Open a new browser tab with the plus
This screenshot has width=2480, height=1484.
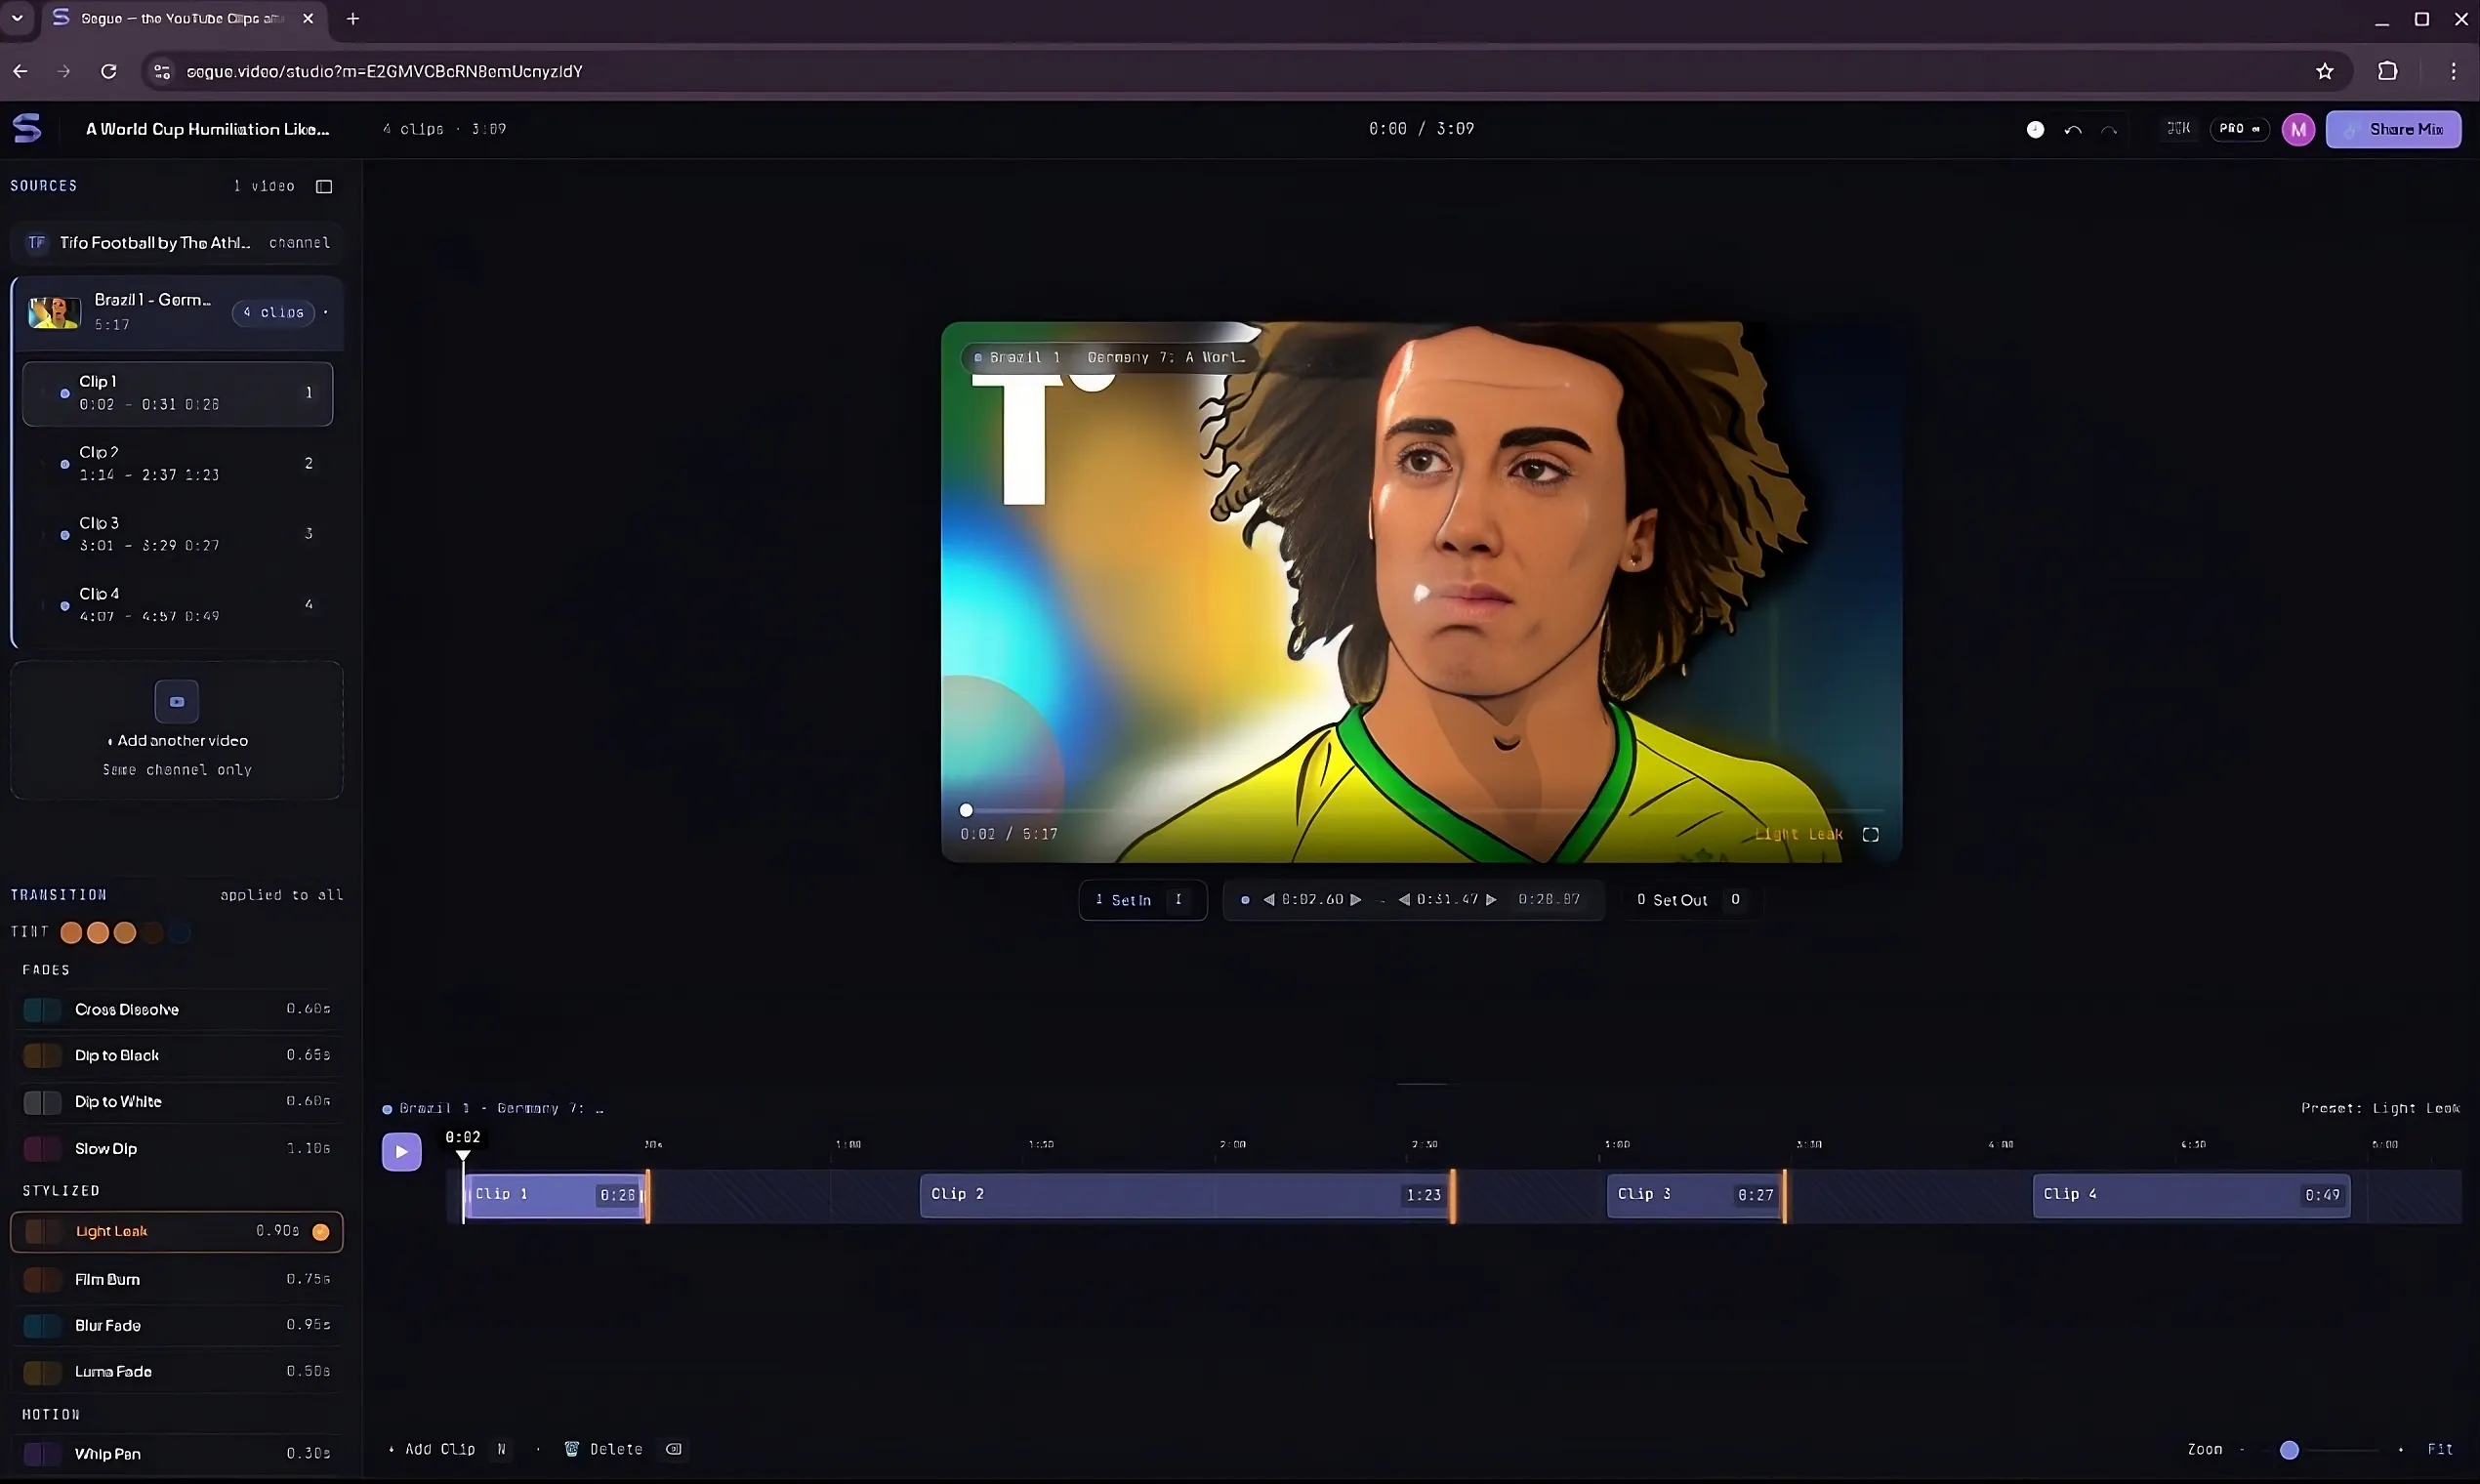pyautogui.click(x=353, y=19)
